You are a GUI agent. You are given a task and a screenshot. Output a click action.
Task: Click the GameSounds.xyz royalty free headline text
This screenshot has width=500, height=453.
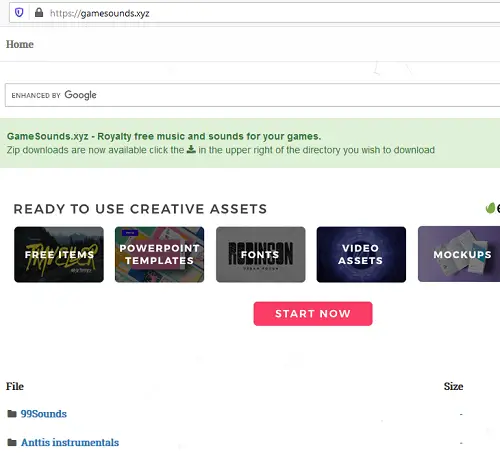coord(164,136)
